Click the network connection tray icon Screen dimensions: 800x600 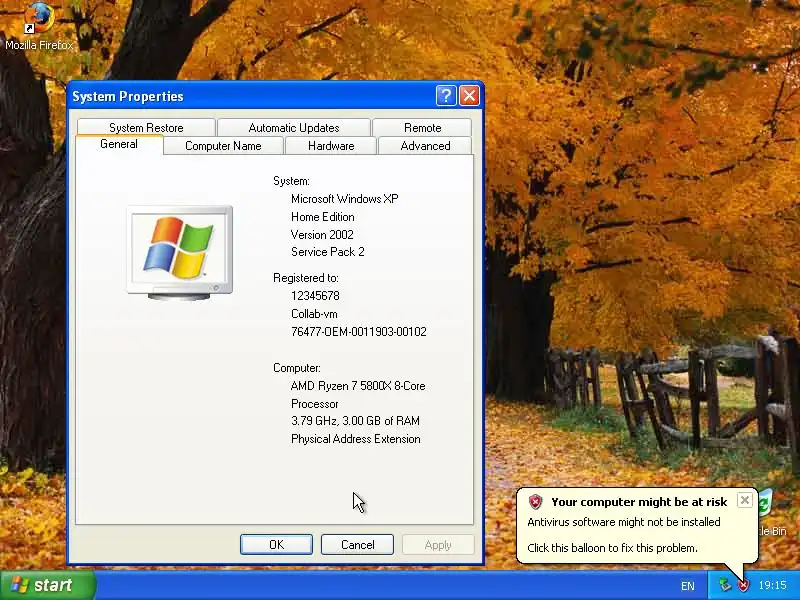(724, 585)
